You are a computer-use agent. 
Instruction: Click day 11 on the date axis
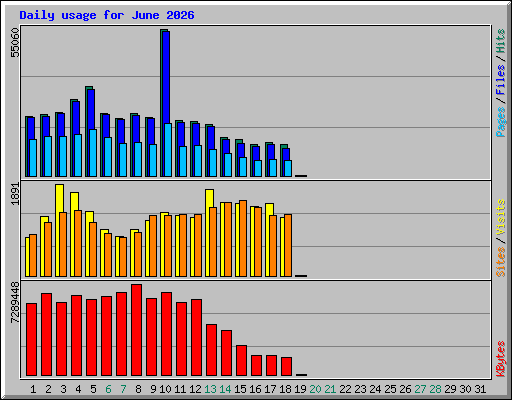(180, 389)
